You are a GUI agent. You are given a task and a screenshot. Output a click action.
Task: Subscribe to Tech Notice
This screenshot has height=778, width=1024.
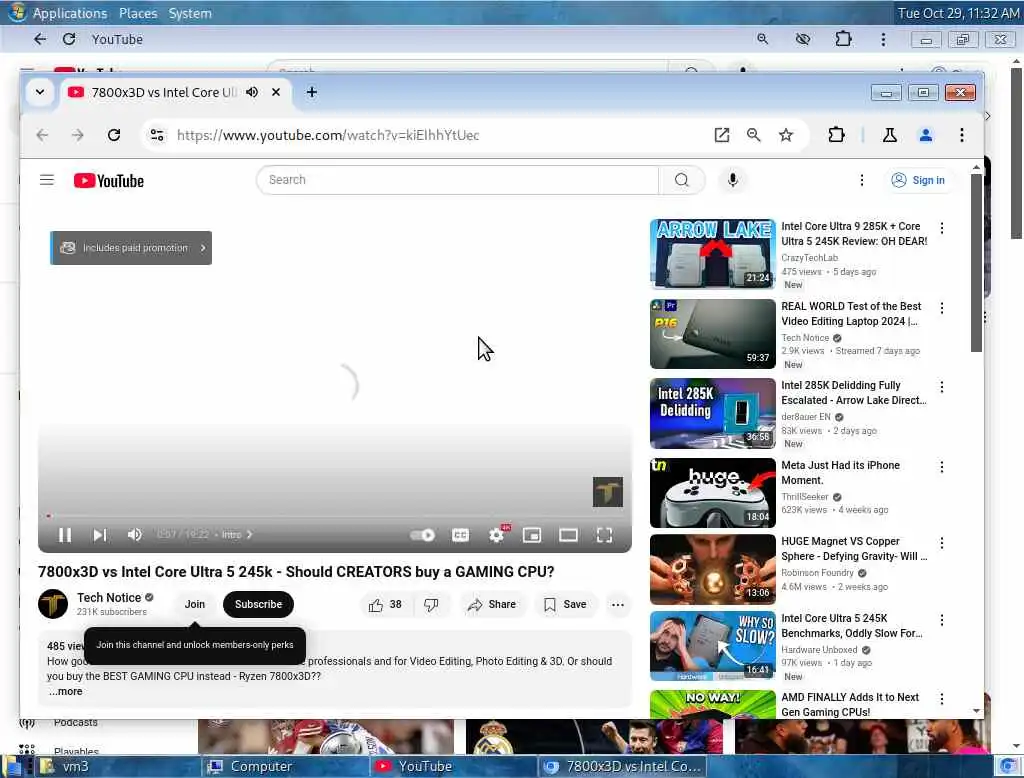259,604
